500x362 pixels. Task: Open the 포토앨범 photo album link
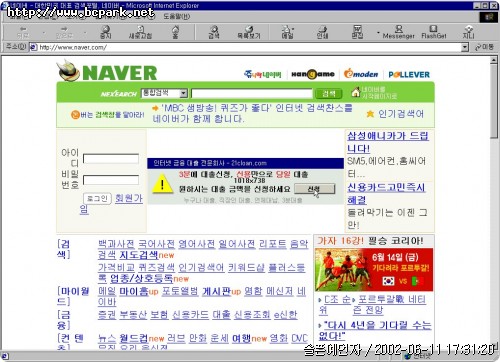(x=180, y=291)
